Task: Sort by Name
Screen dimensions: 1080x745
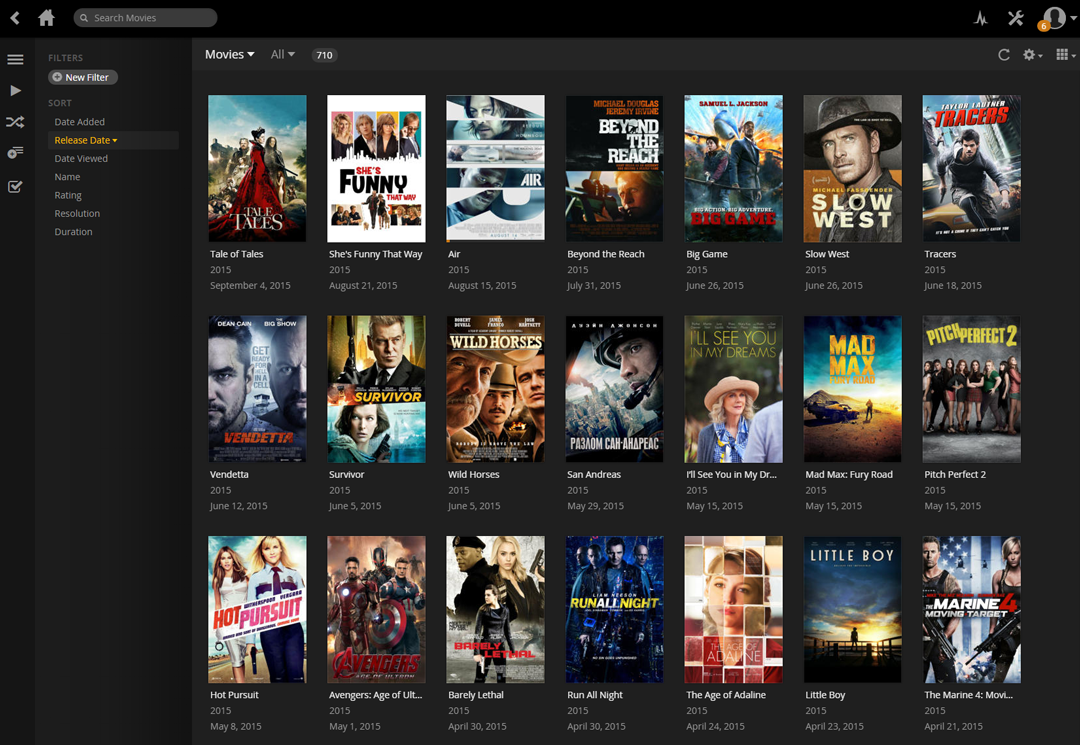Action: point(67,177)
